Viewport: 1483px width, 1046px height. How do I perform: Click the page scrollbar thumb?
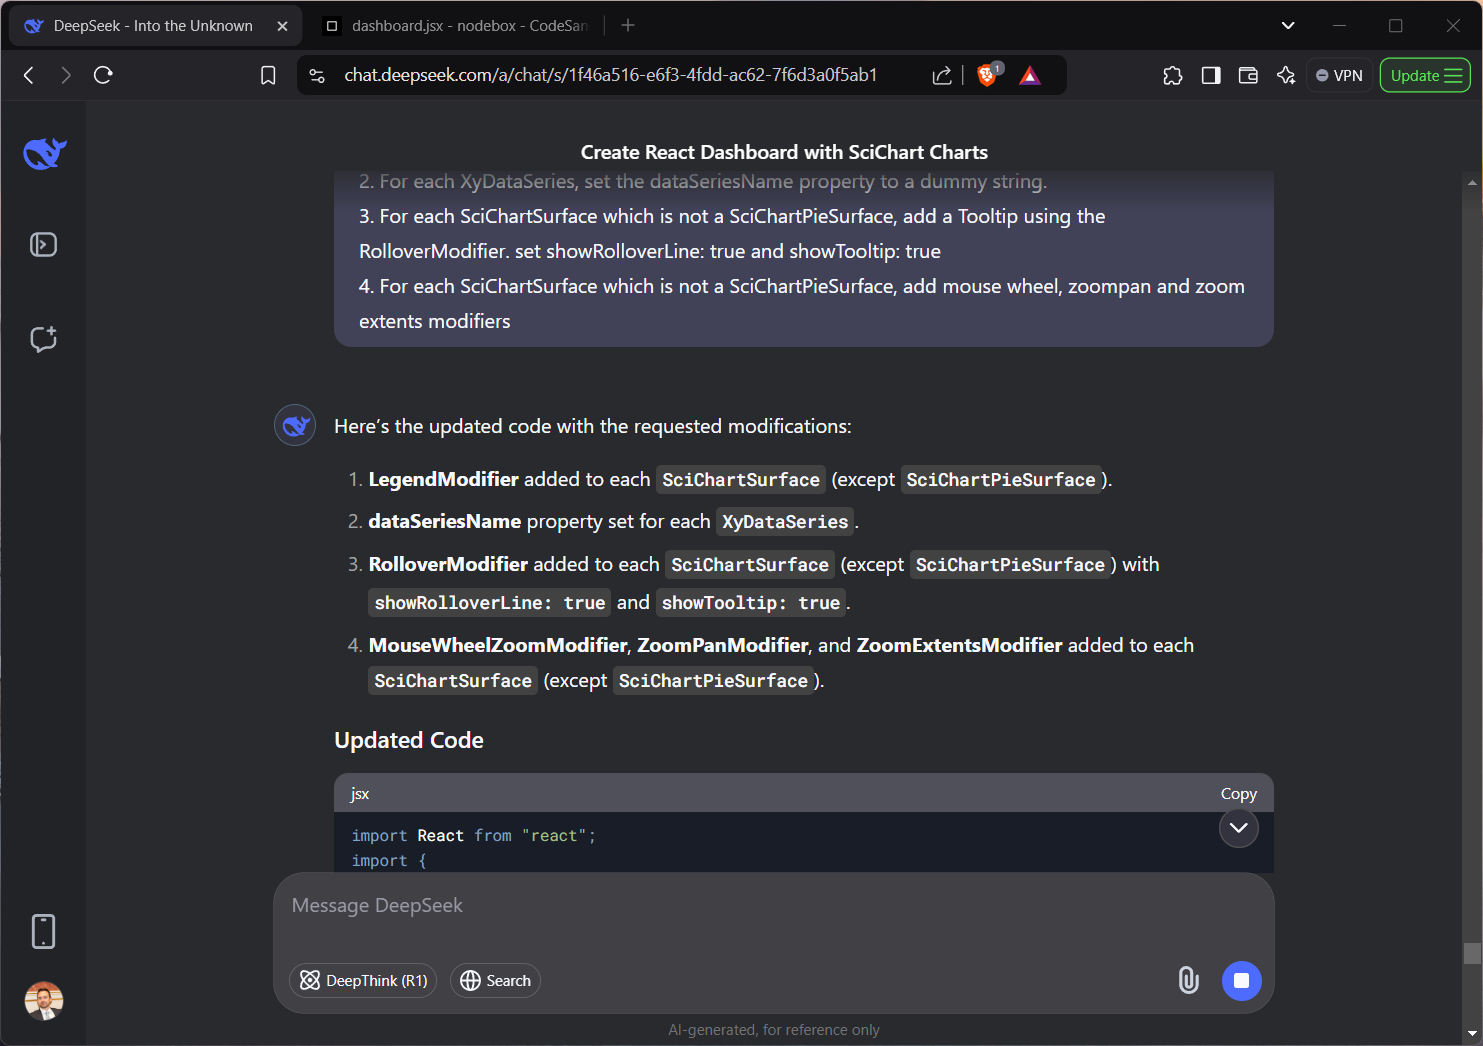pos(1472,953)
